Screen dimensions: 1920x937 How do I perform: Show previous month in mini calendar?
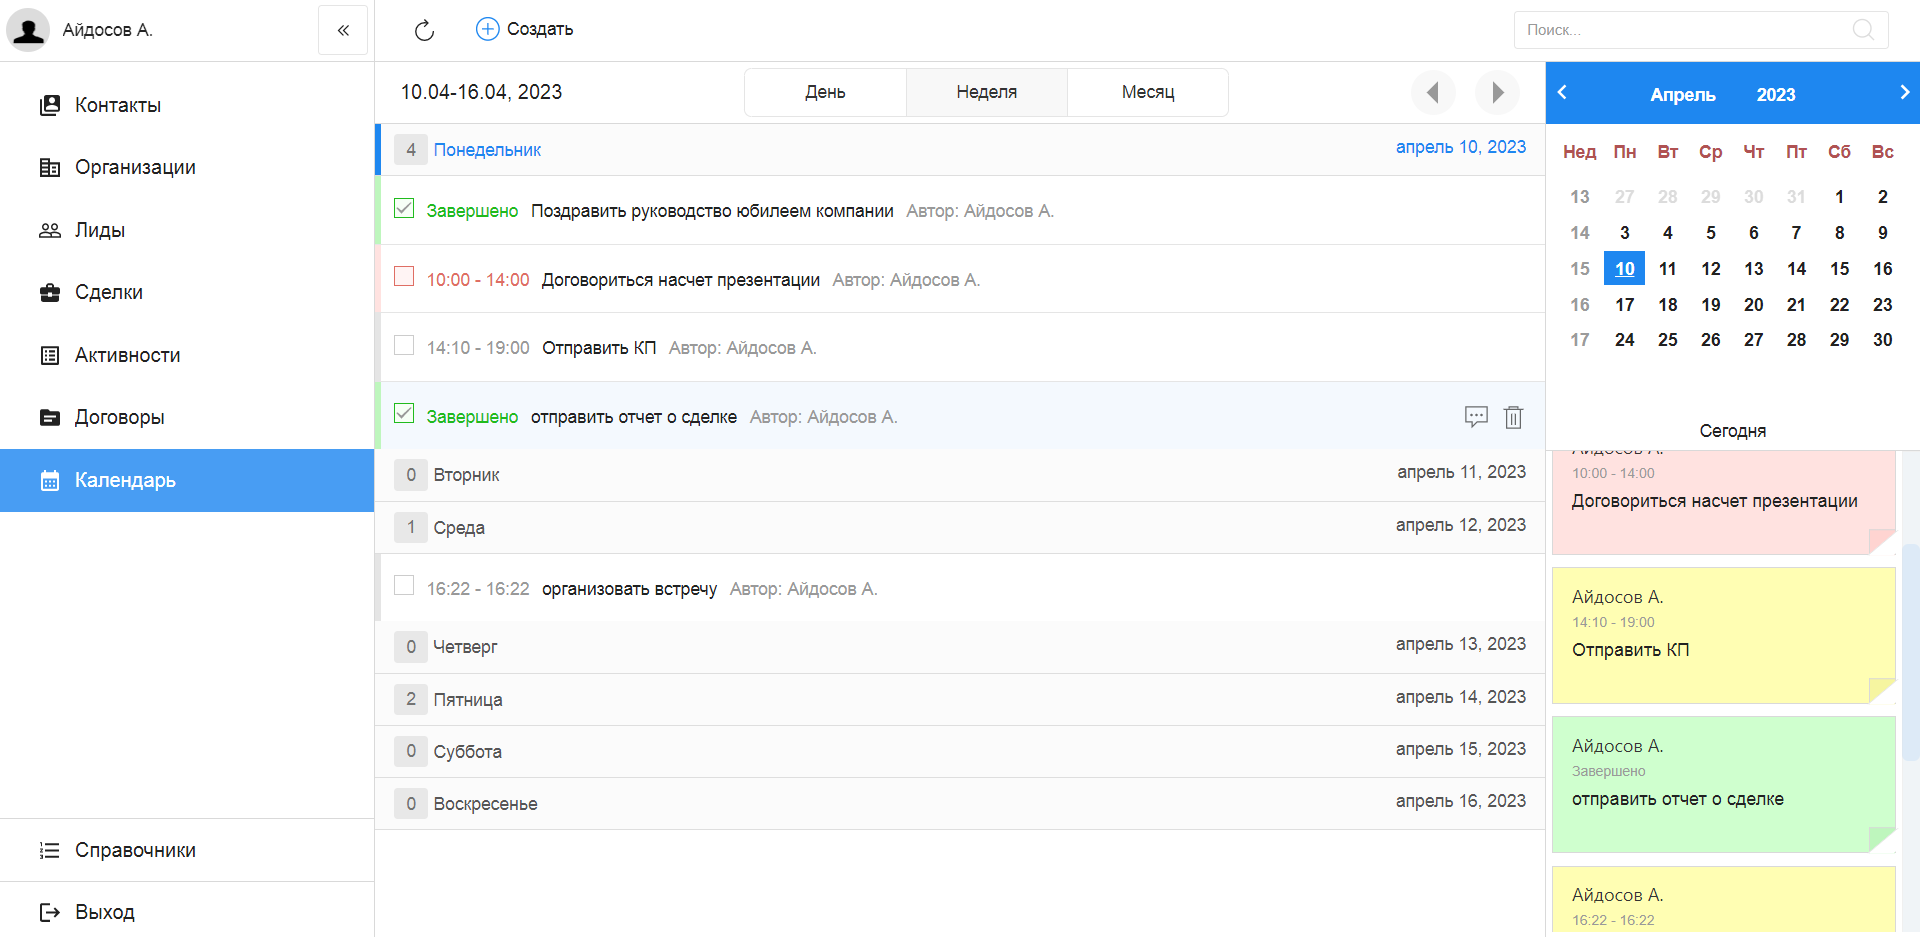coord(1562,92)
